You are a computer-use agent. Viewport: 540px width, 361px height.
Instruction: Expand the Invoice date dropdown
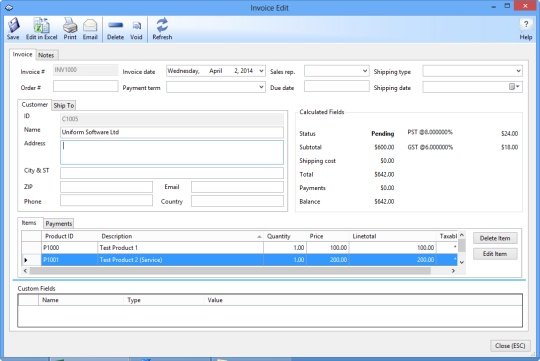(x=261, y=71)
